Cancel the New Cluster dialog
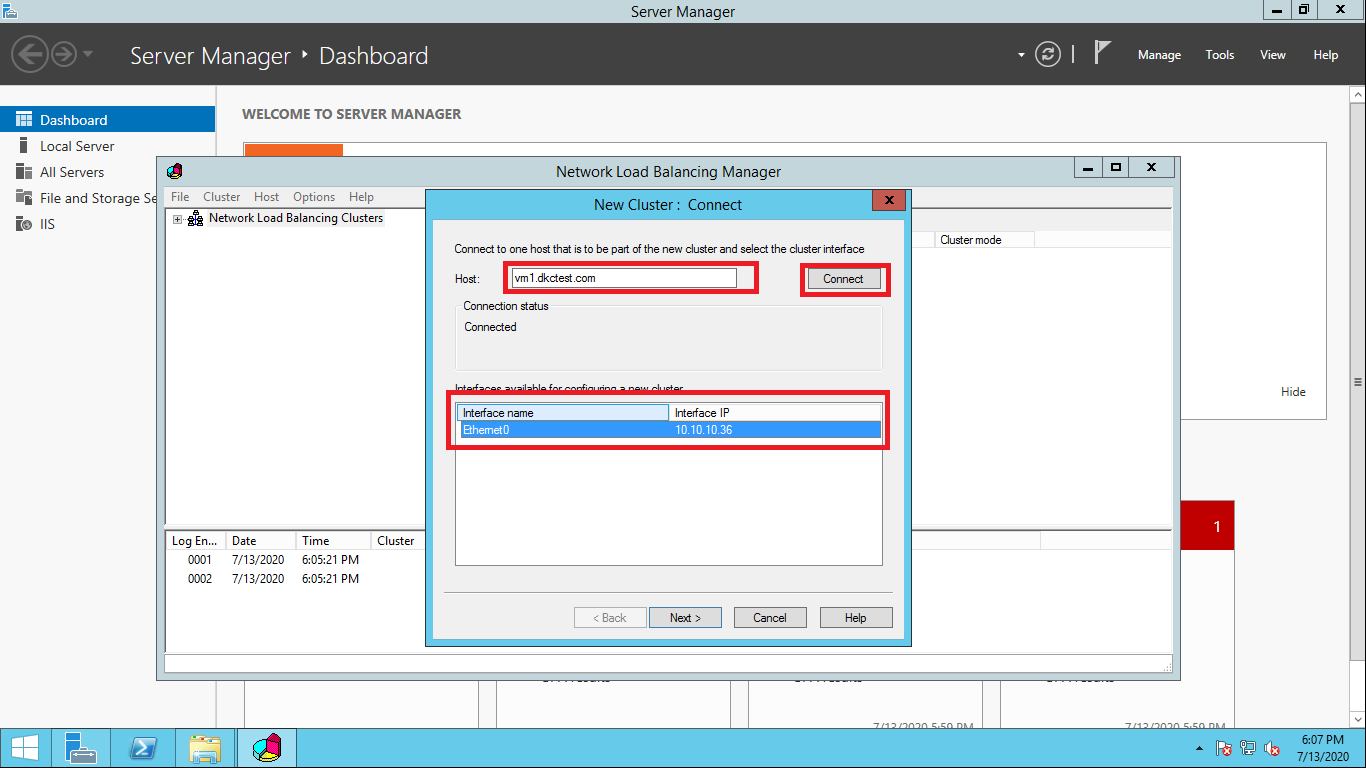The height and width of the screenshot is (768, 1366). tap(770, 618)
